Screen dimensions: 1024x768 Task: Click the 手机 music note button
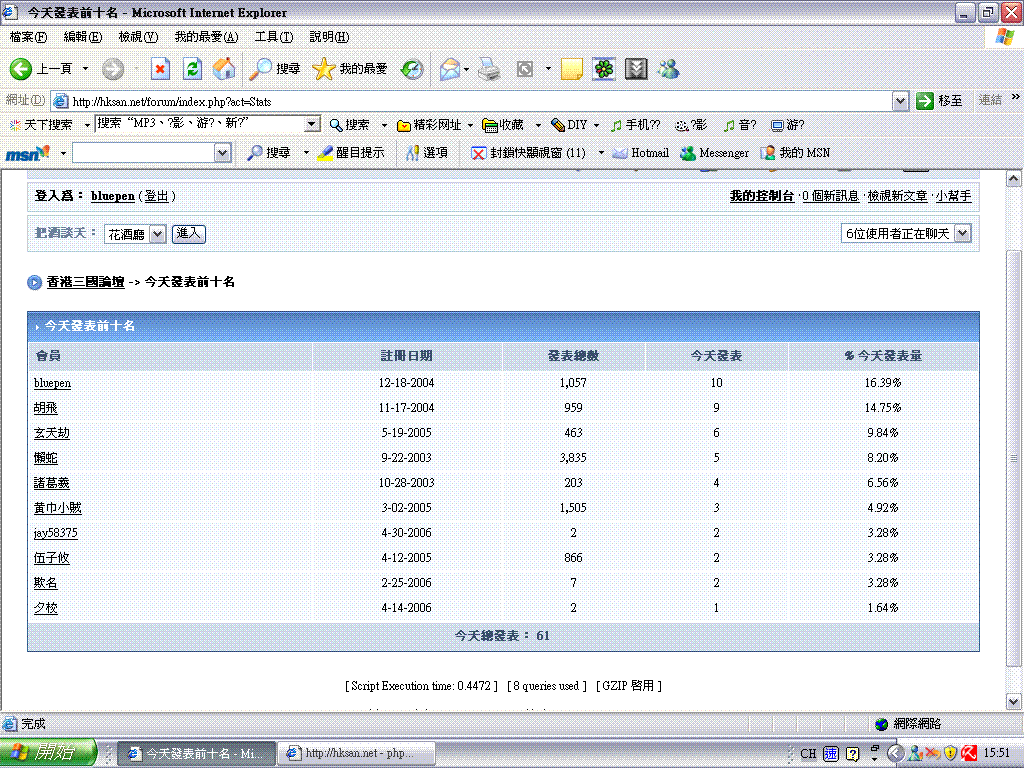[x=635, y=125]
